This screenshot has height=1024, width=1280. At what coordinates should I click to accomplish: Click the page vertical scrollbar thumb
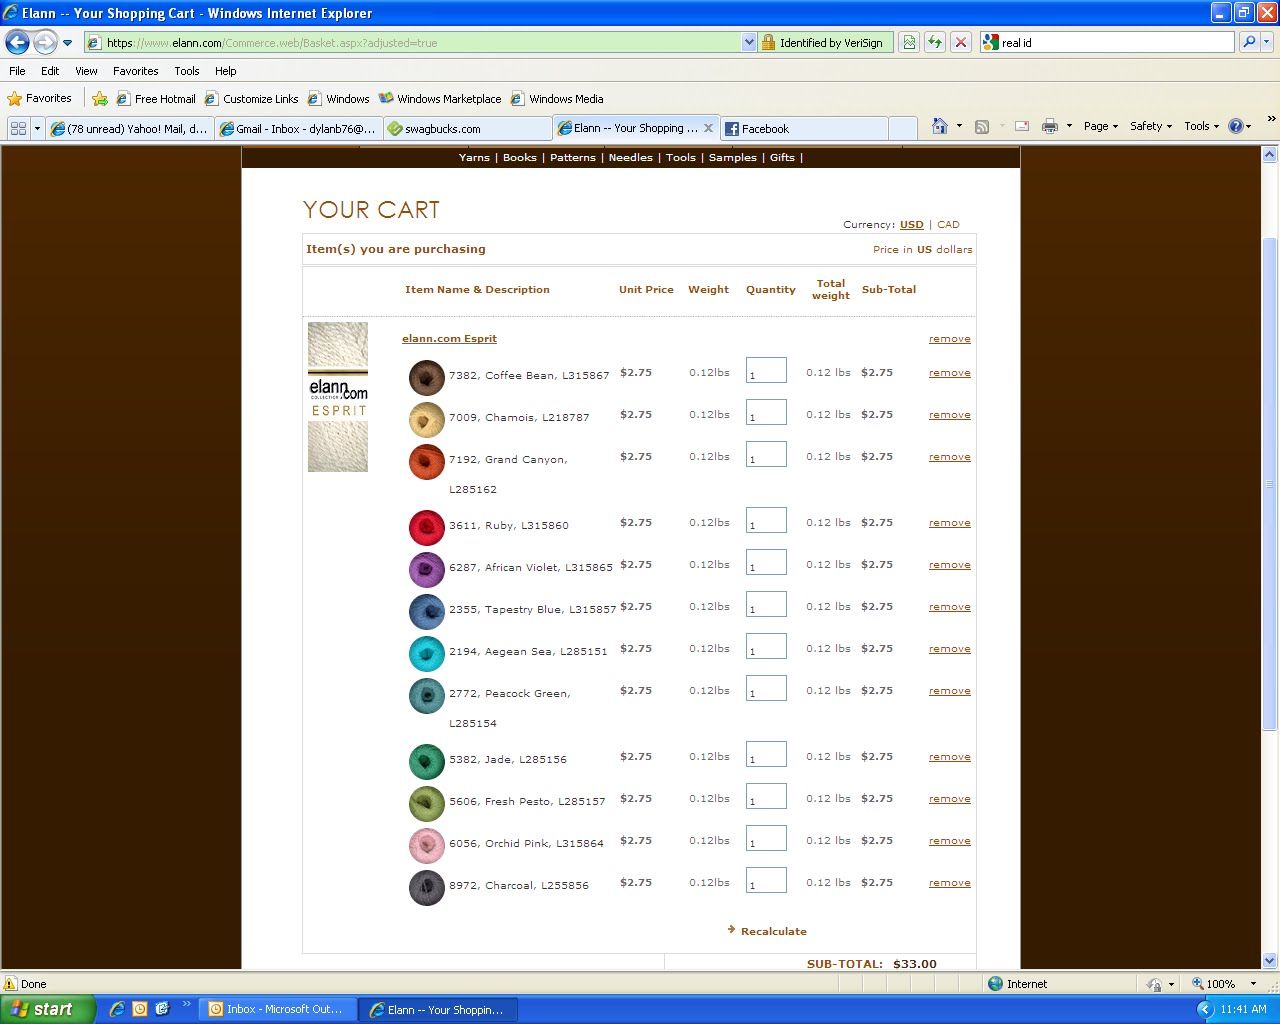click(x=1269, y=484)
